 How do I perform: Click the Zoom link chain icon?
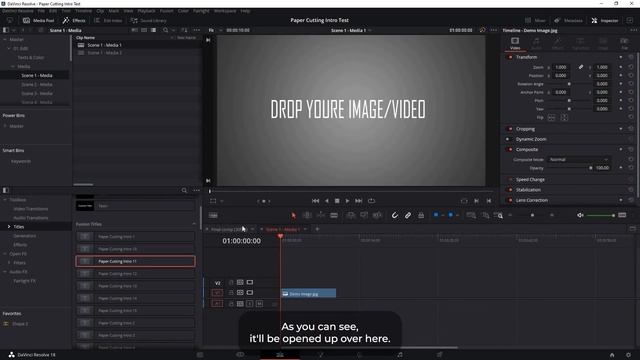pos(581,67)
